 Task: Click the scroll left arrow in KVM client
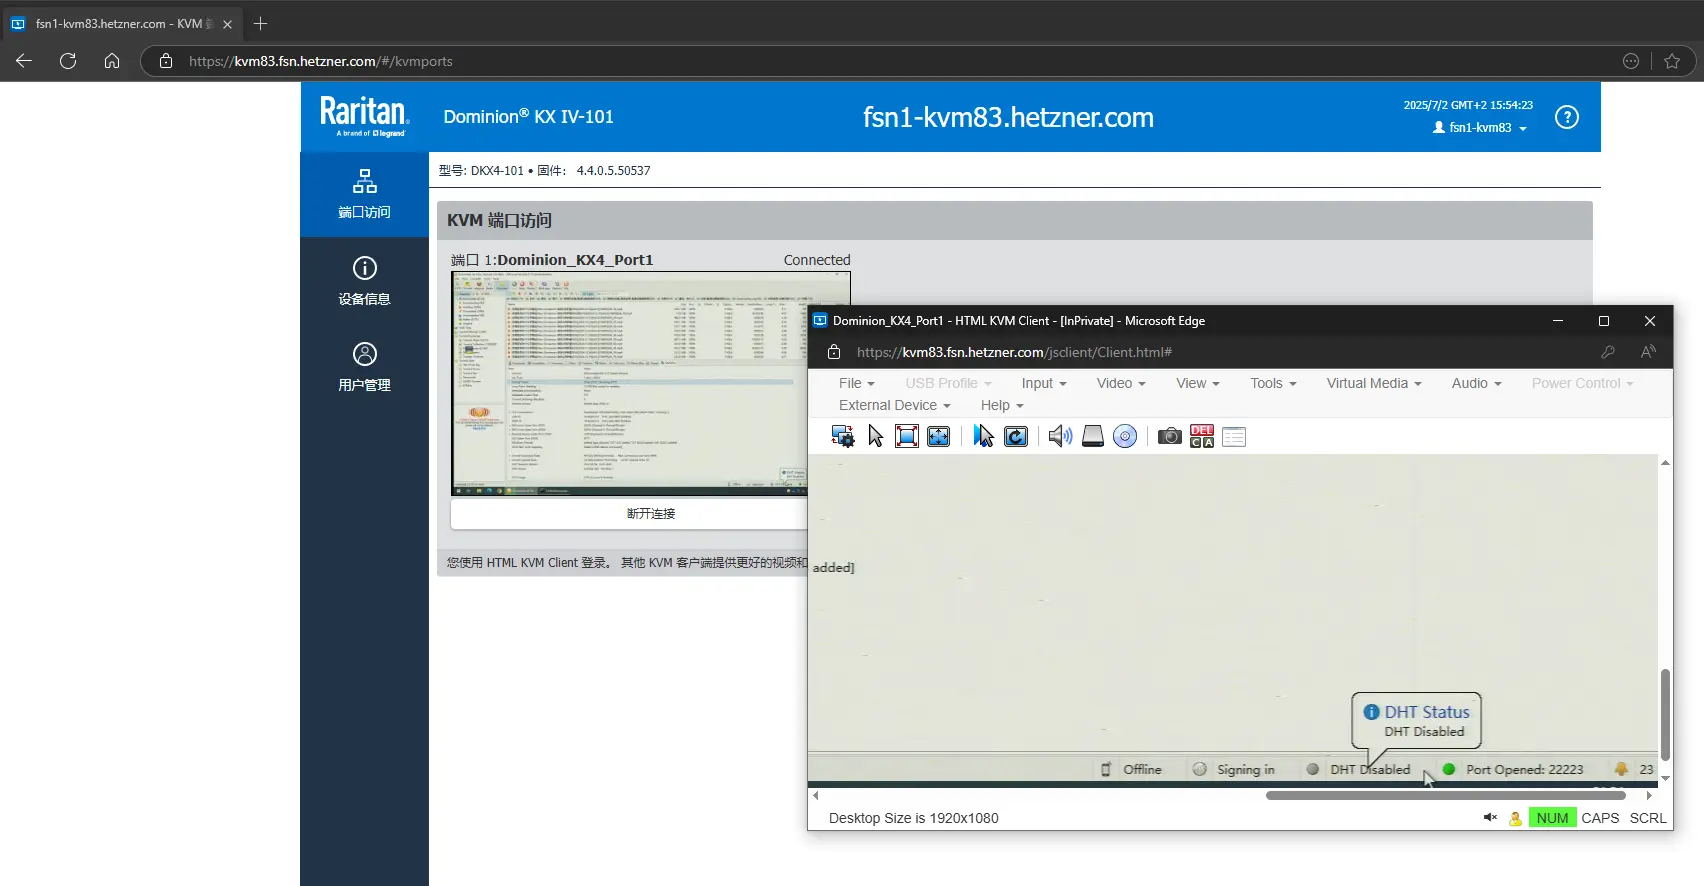816,796
